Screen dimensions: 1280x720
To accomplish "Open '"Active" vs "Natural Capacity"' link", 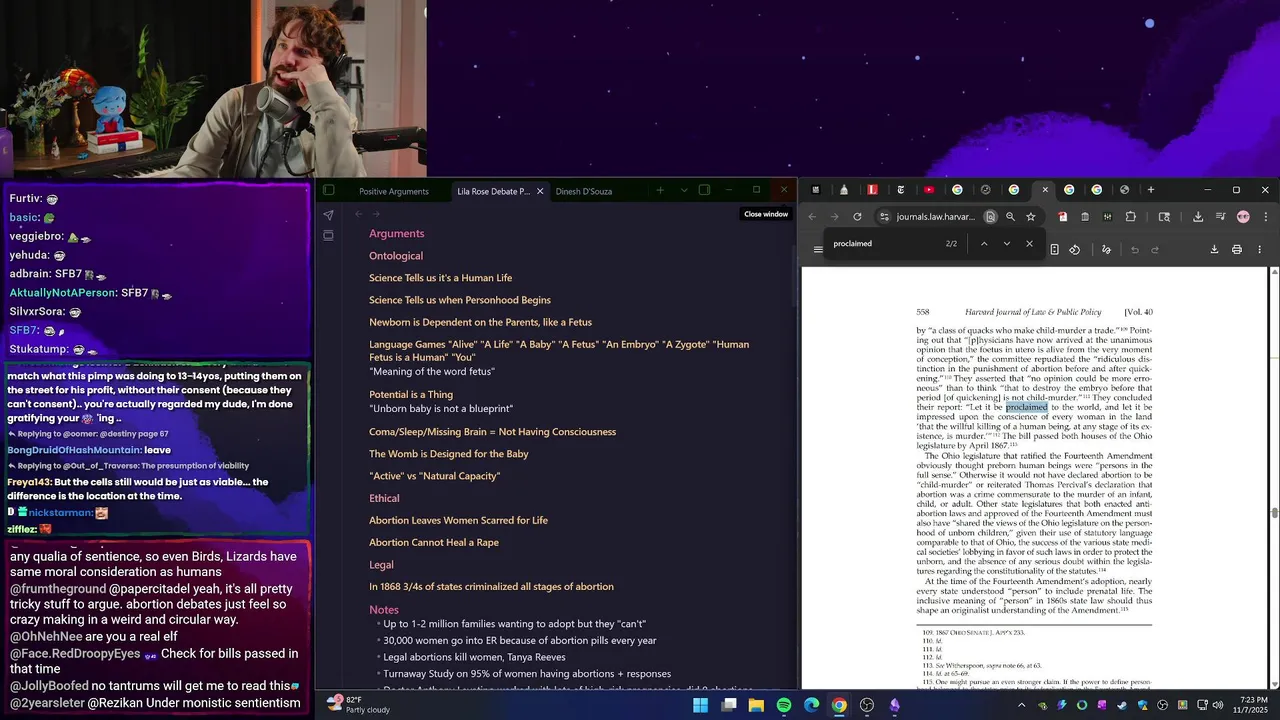I will [x=434, y=476].
